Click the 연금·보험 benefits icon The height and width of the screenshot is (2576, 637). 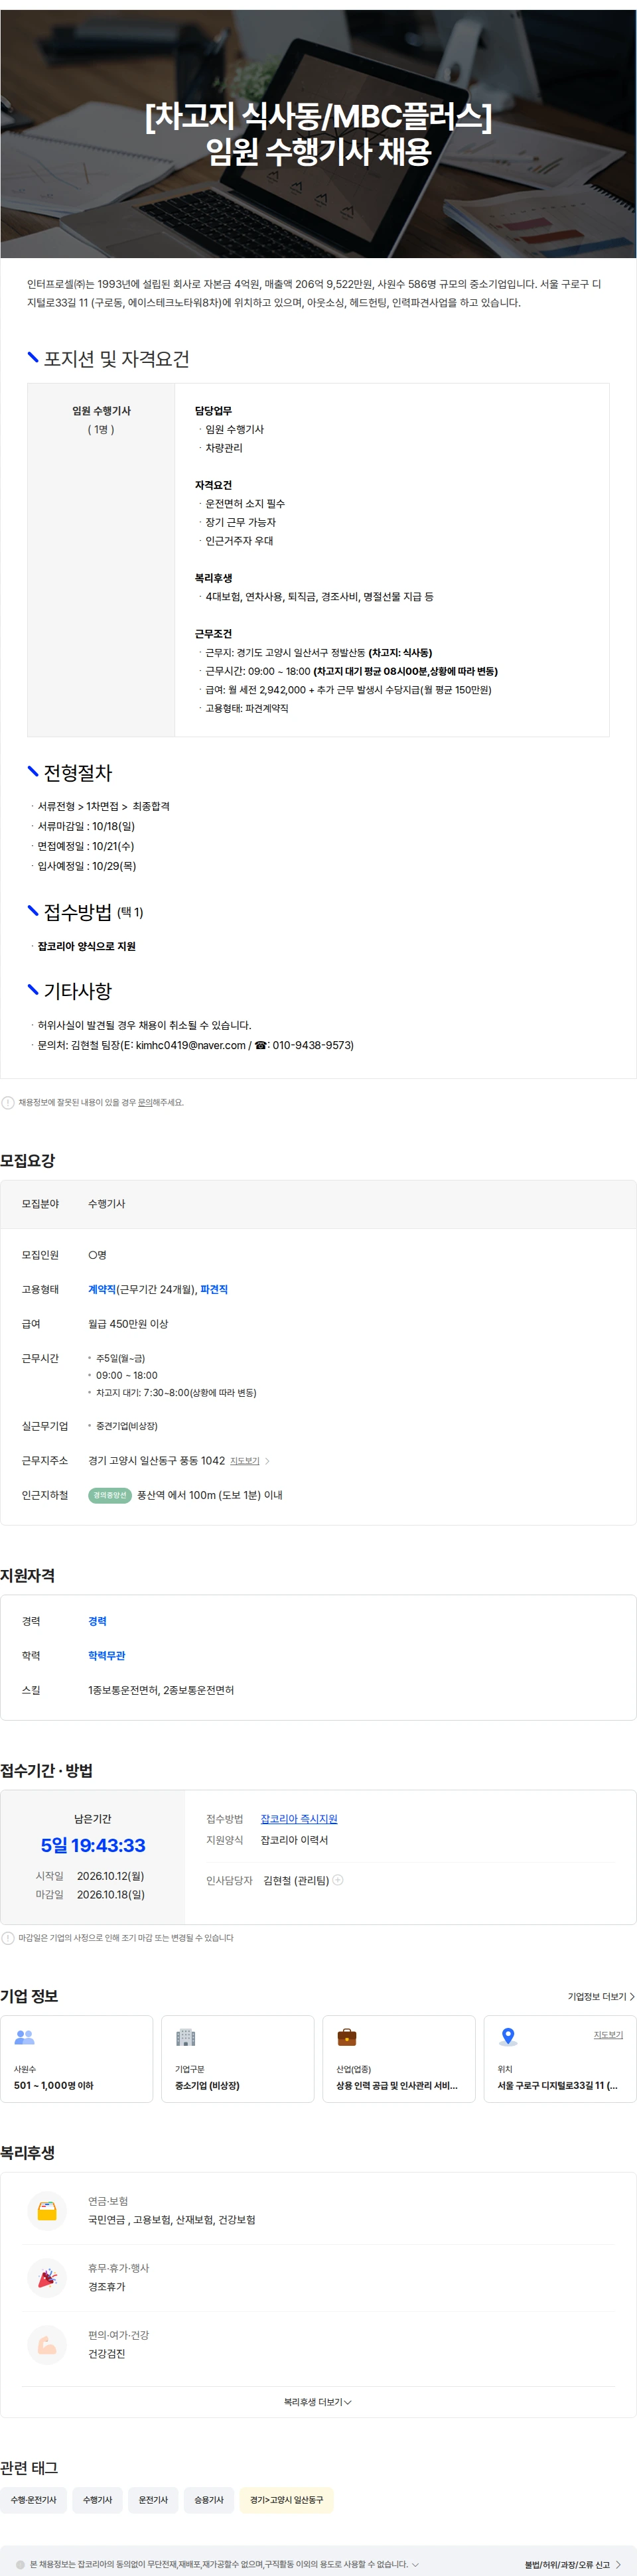tap(47, 2211)
